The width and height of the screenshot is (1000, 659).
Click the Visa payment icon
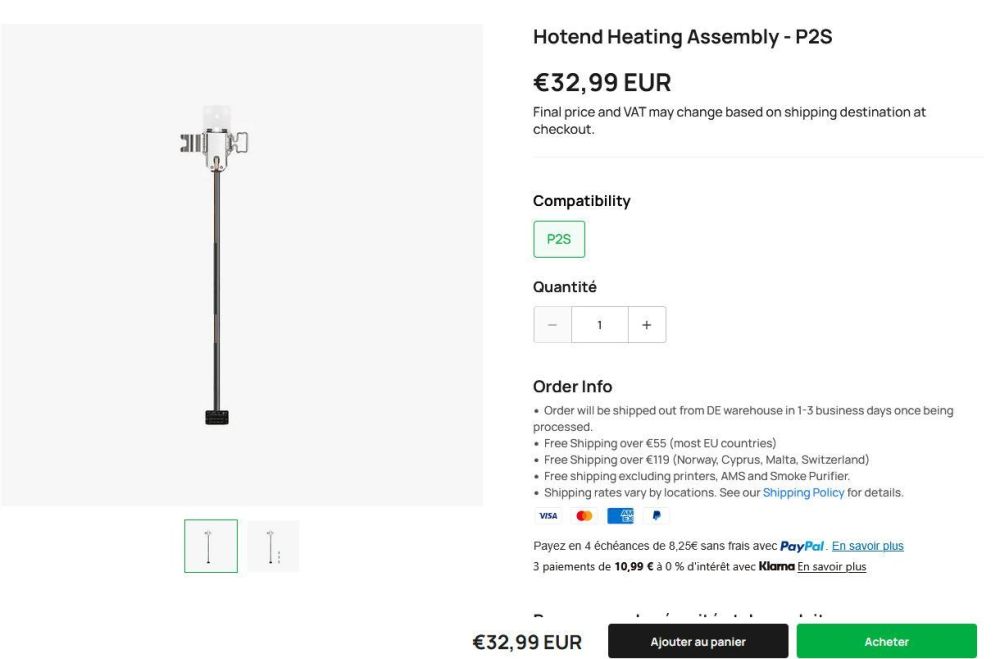(548, 516)
